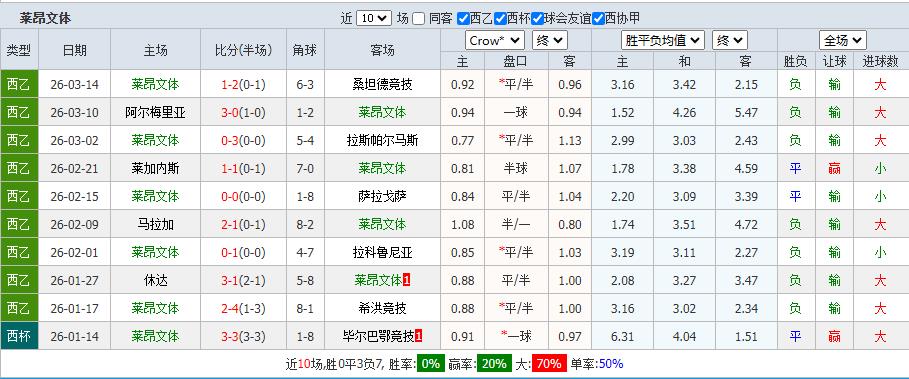Uncheck the 西协甲 filter checkbox
The width and height of the screenshot is (909, 379).
coord(599,19)
